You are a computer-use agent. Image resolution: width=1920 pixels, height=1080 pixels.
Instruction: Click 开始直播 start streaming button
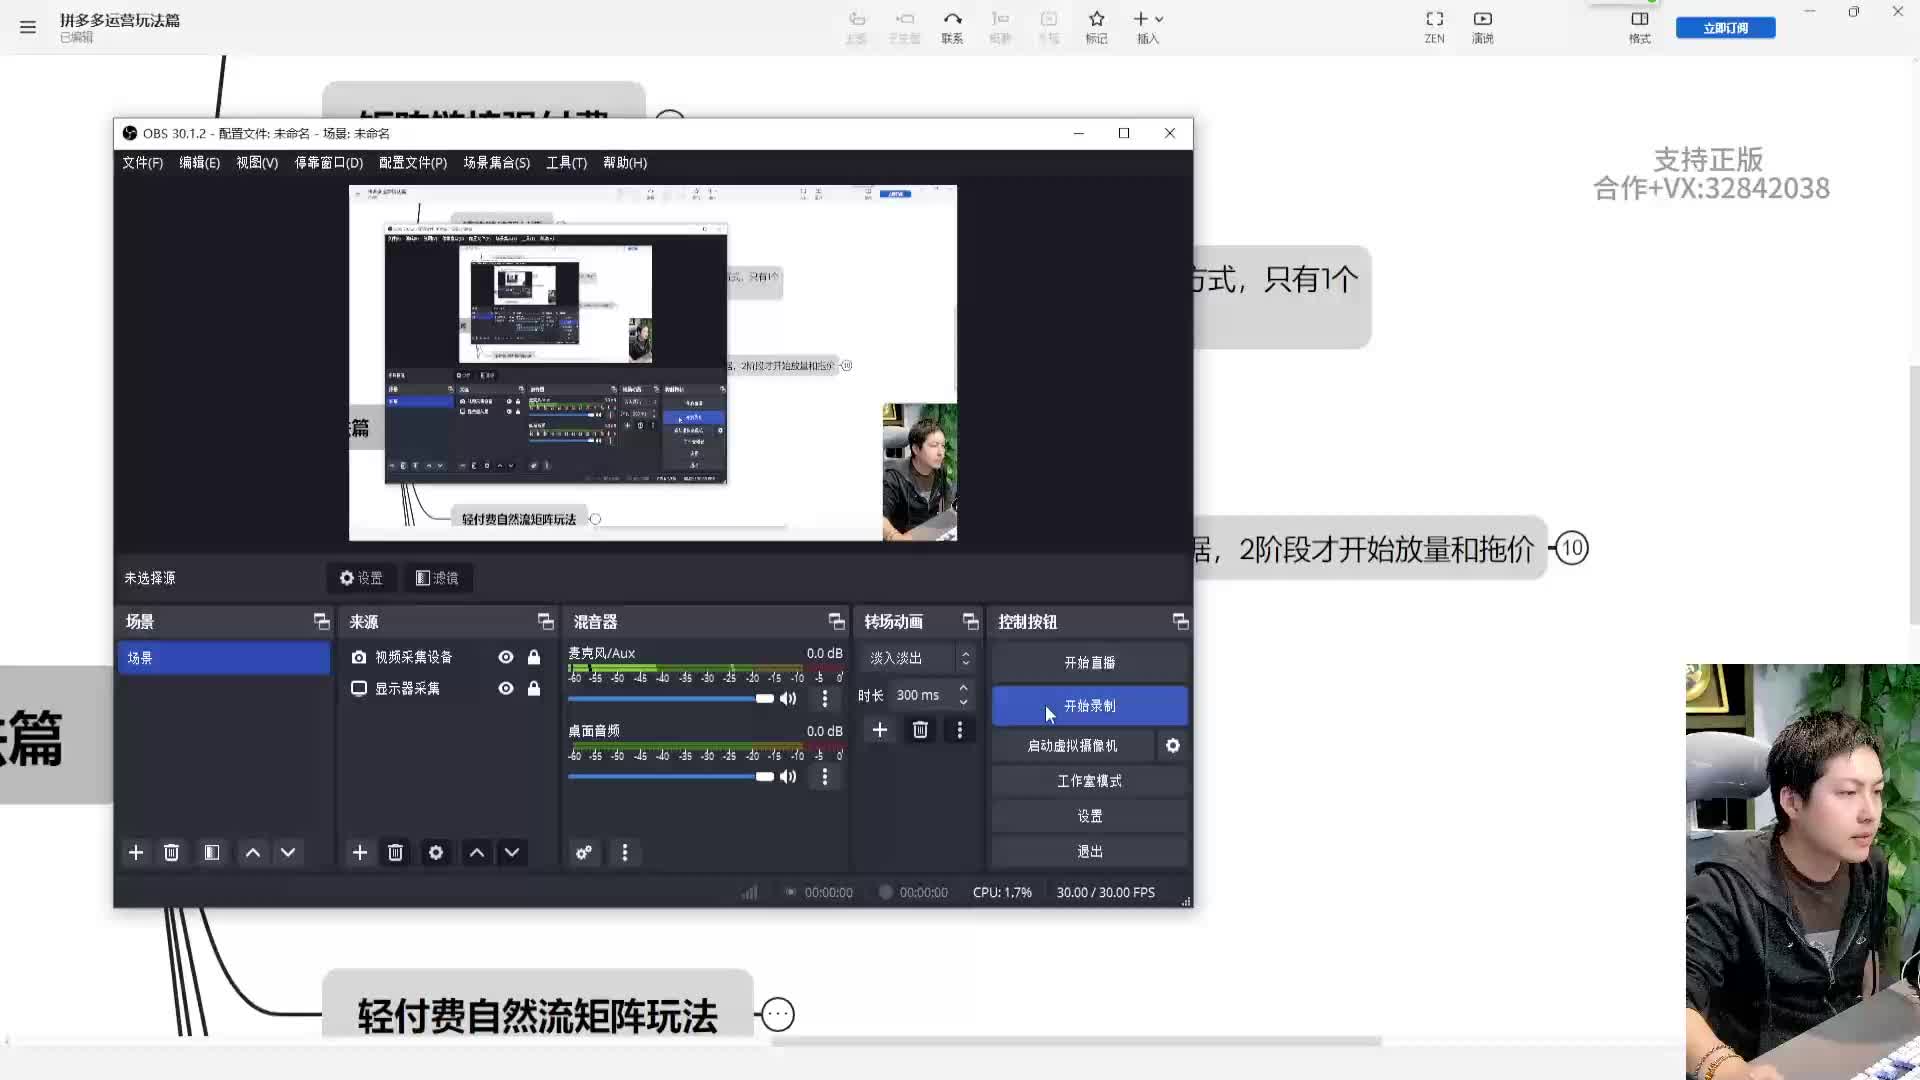pos(1090,663)
